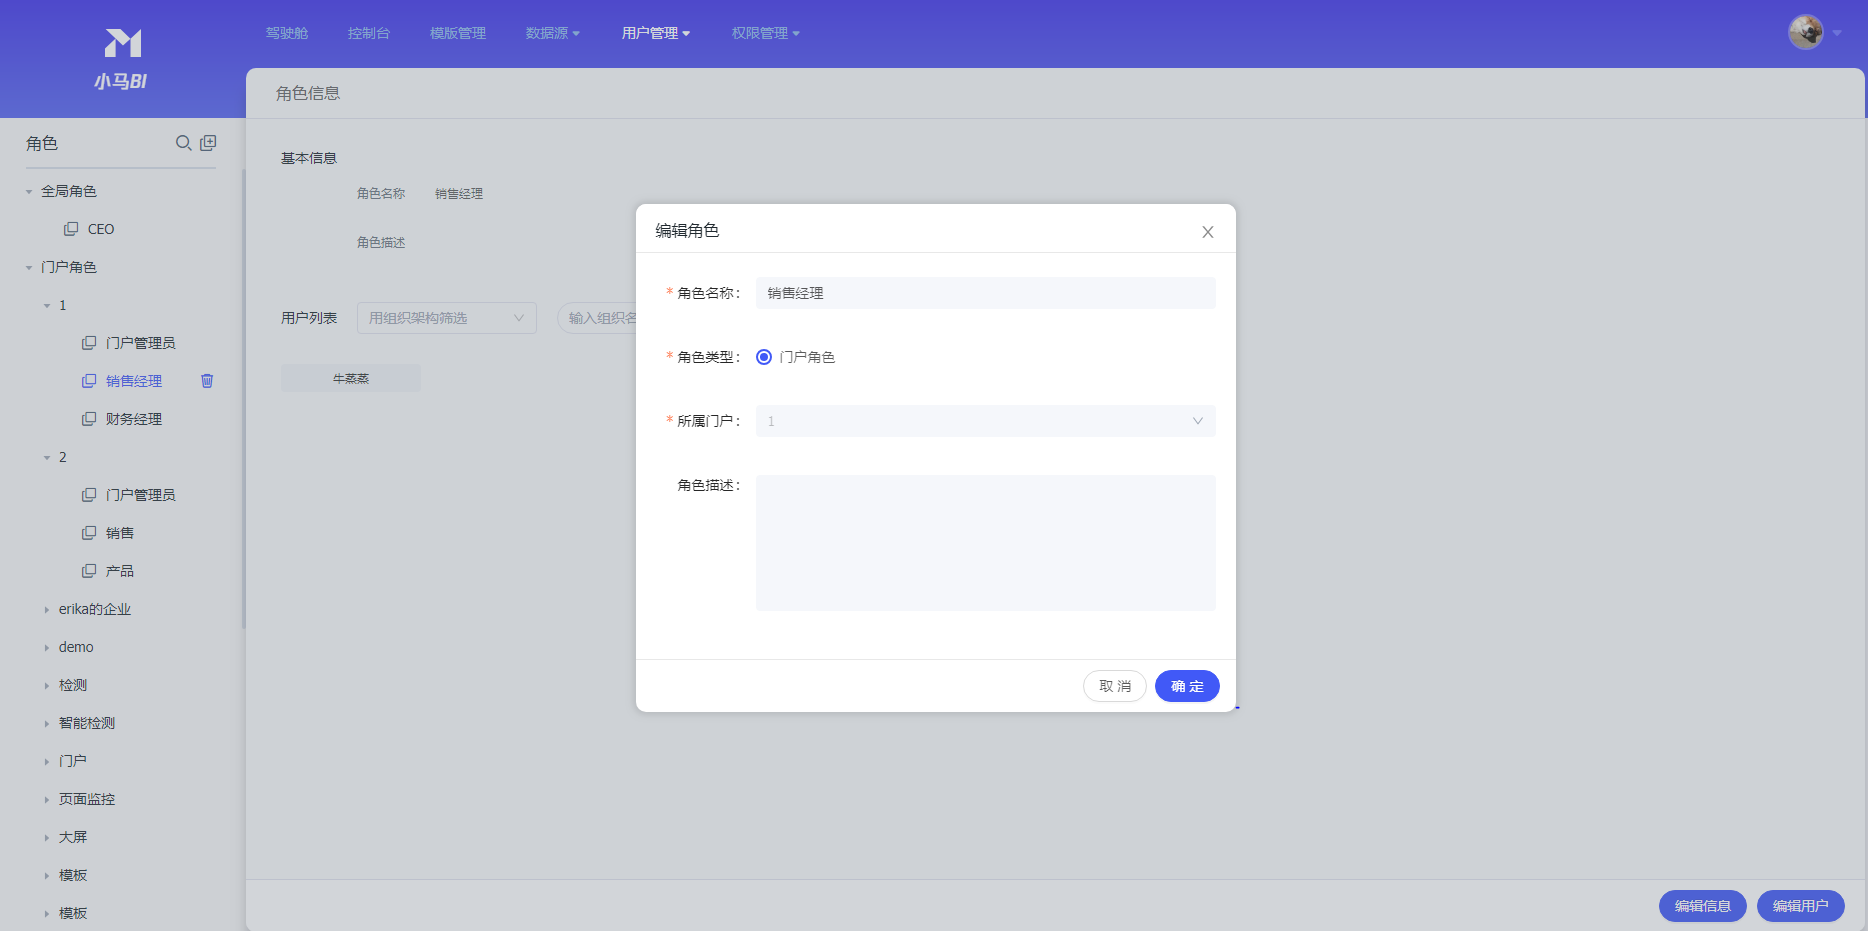
Task: Select the 门户角色 radio button
Action: pos(764,357)
